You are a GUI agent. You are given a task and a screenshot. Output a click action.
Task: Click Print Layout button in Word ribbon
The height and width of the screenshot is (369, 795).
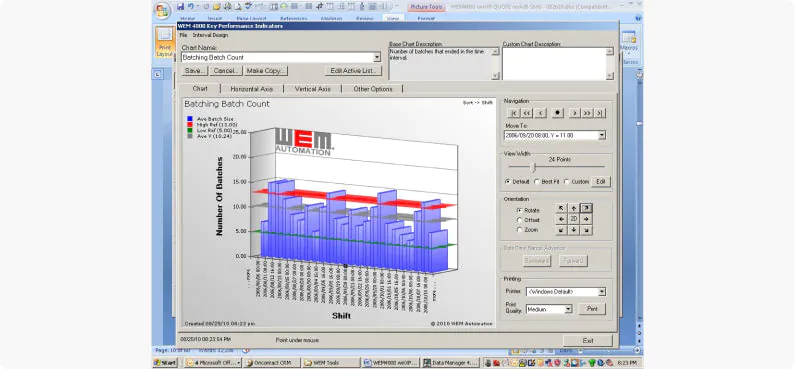(164, 41)
